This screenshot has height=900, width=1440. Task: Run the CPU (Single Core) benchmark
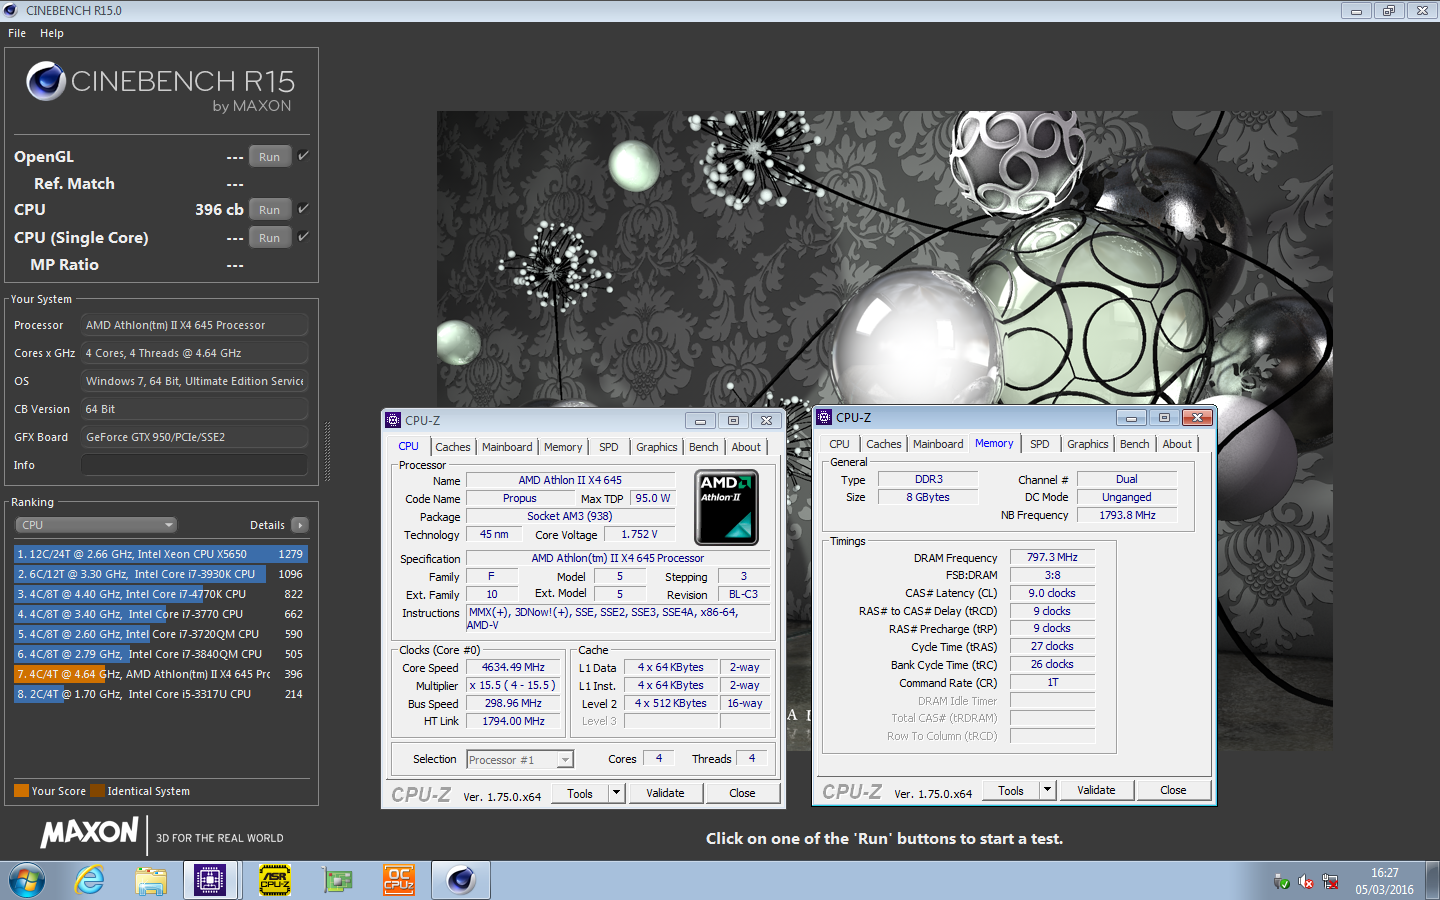click(270, 237)
